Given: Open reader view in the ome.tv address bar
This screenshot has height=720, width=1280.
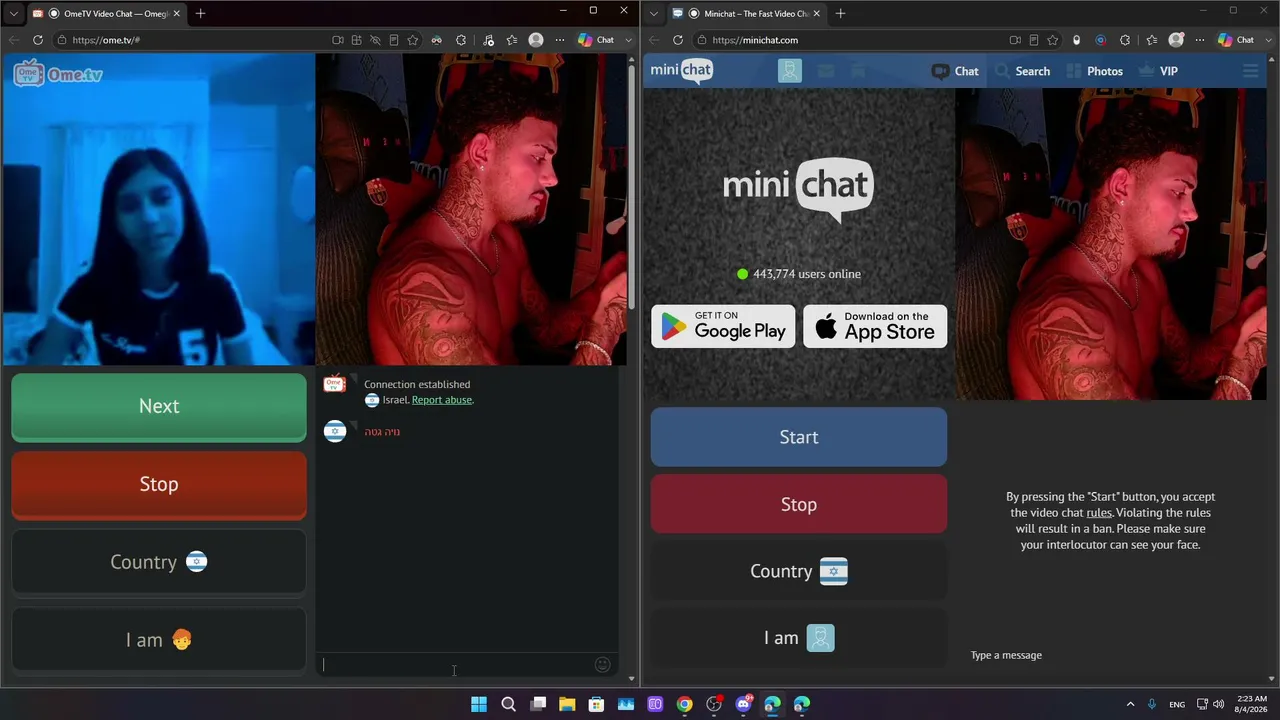Looking at the screenshot, I should point(394,40).
